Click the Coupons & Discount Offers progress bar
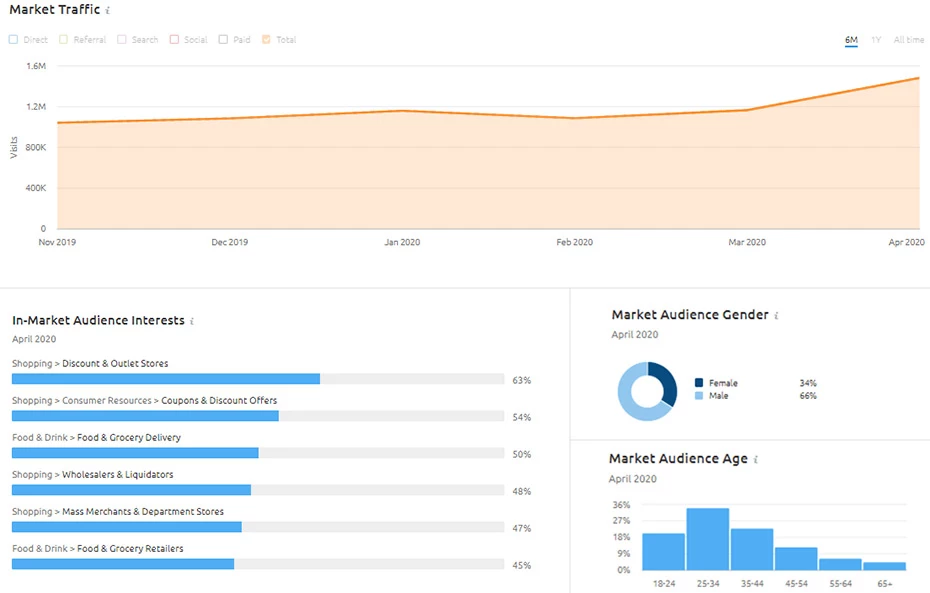The width and height of the screenshot is (930, 593). [x=258, y=416]
